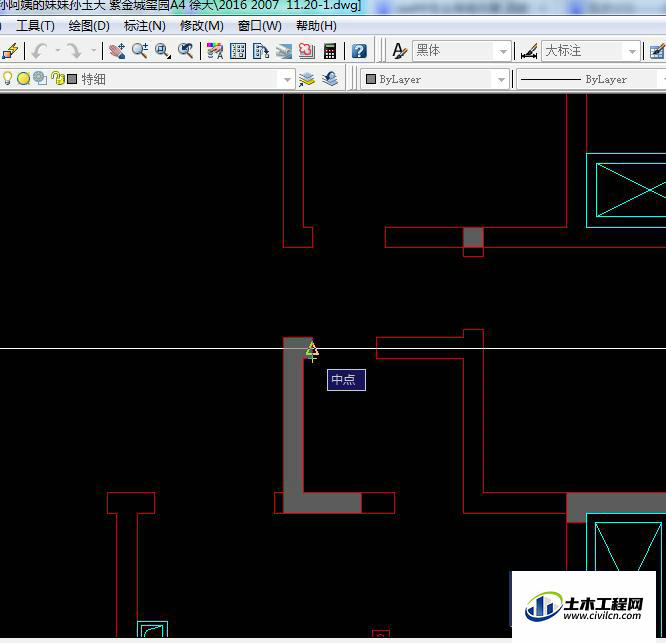
Task: Click the Undo arrow
Action: click(40, 51)
